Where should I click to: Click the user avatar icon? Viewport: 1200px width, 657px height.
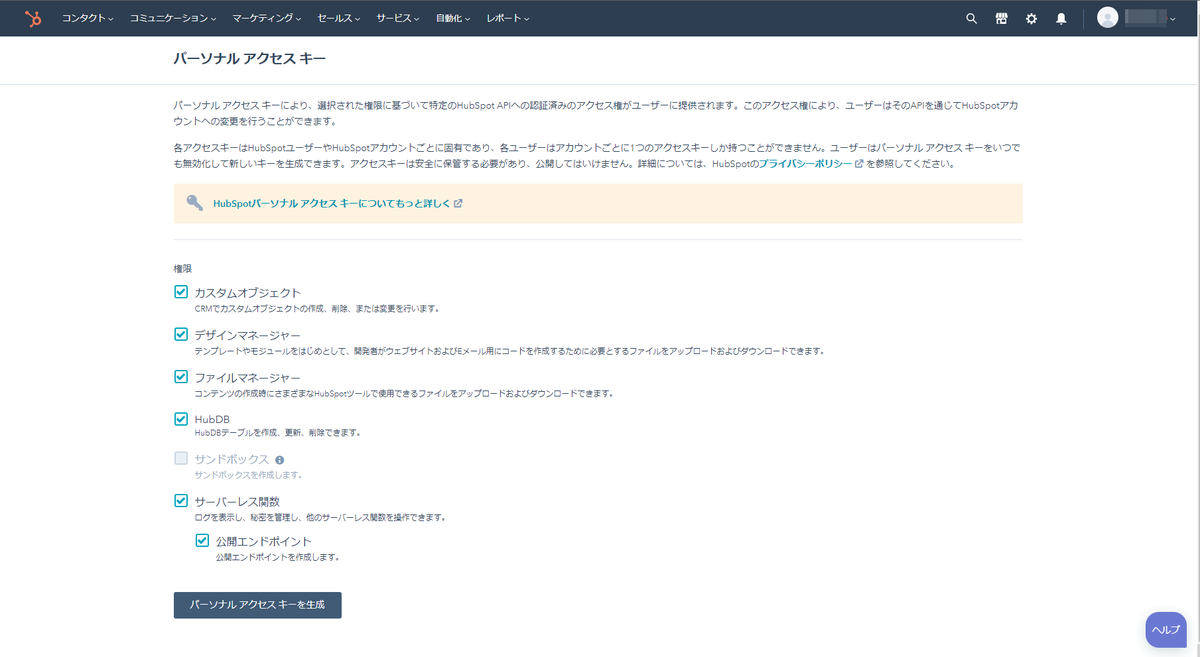point(1107,18)
